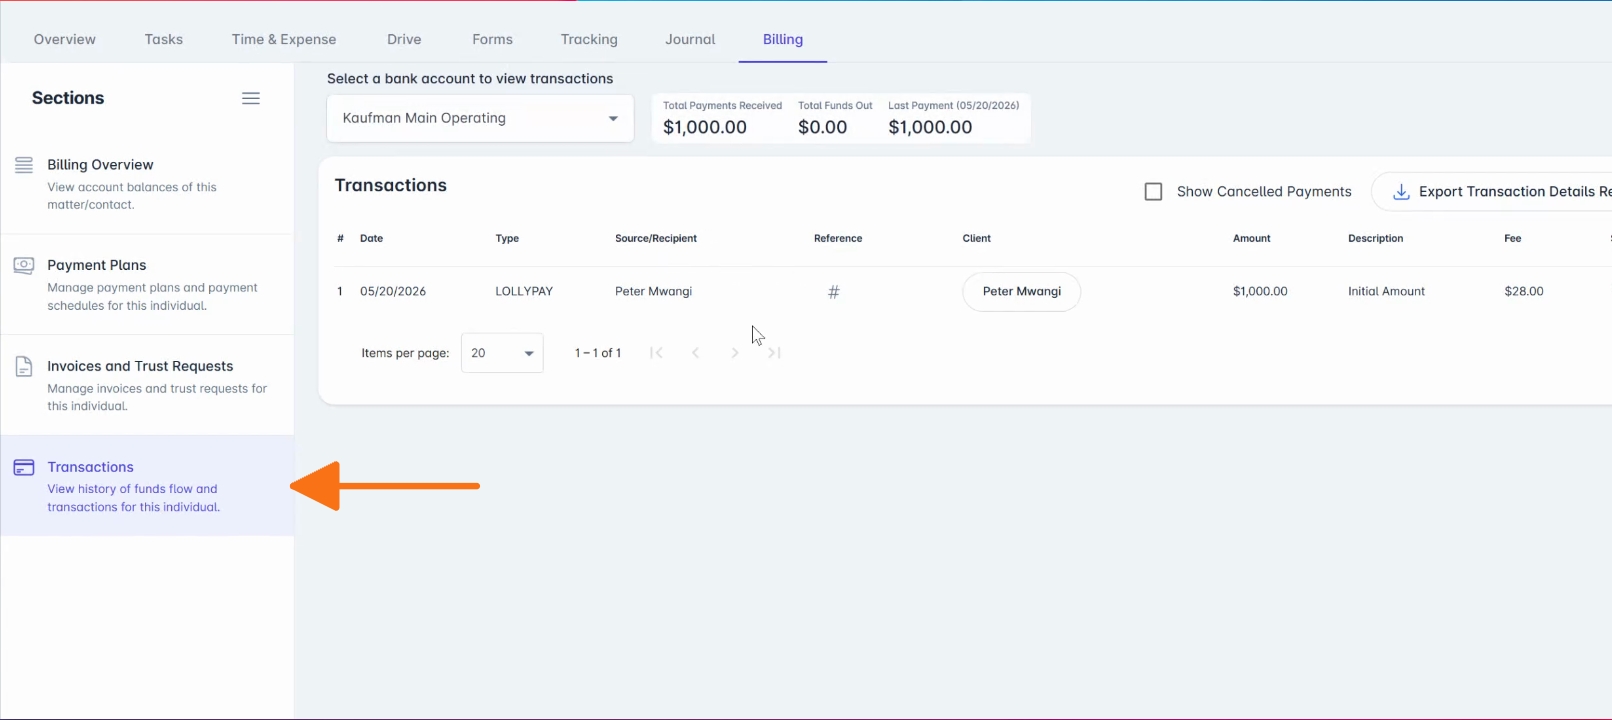Image resolution: width=1612 pixels, height=720 pixels.
Task: Open Invoices and Trust Requests section
Action: 147,385
